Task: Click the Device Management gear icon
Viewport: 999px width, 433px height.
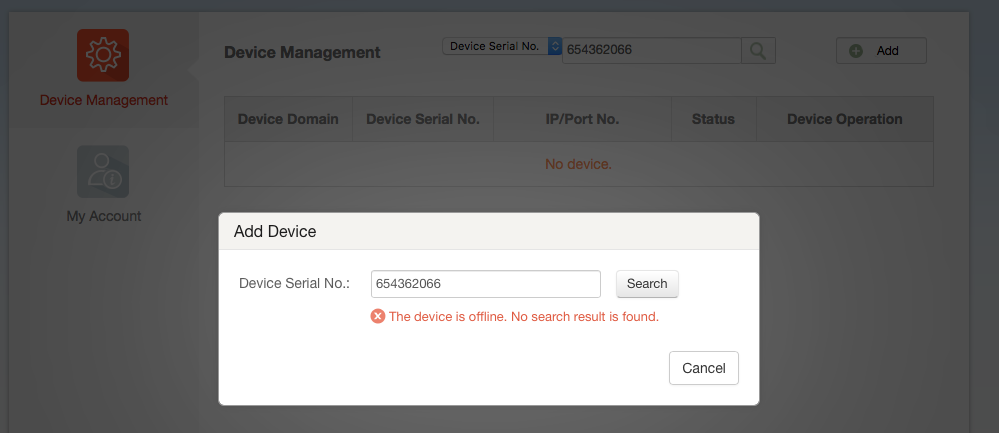Action: pos(103,55)
